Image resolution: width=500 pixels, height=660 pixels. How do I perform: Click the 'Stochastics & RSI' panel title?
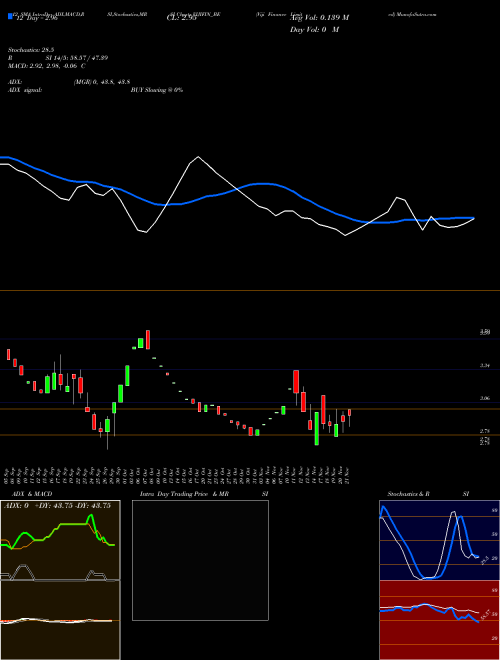(428, 494)
